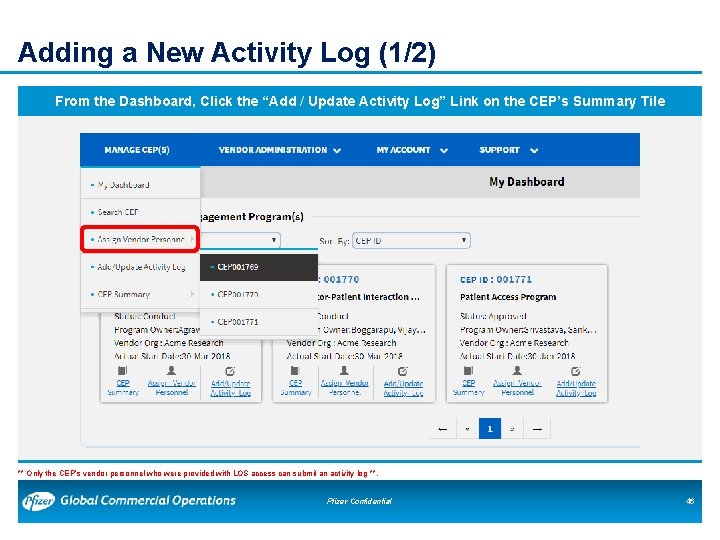Open Add/Update Activity Log link on 001770 tile

point(403,388)
